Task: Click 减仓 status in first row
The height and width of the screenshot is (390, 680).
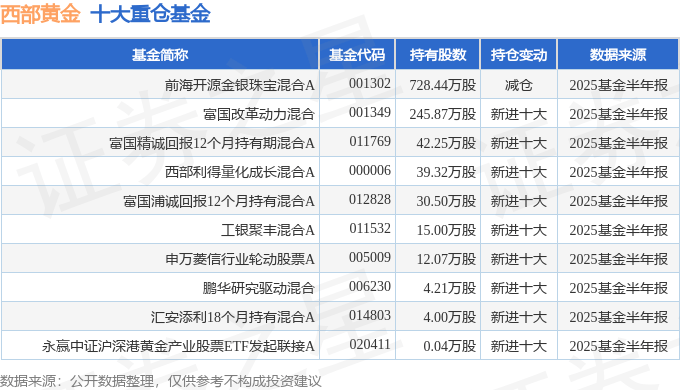Action: [x=519, y=85]
